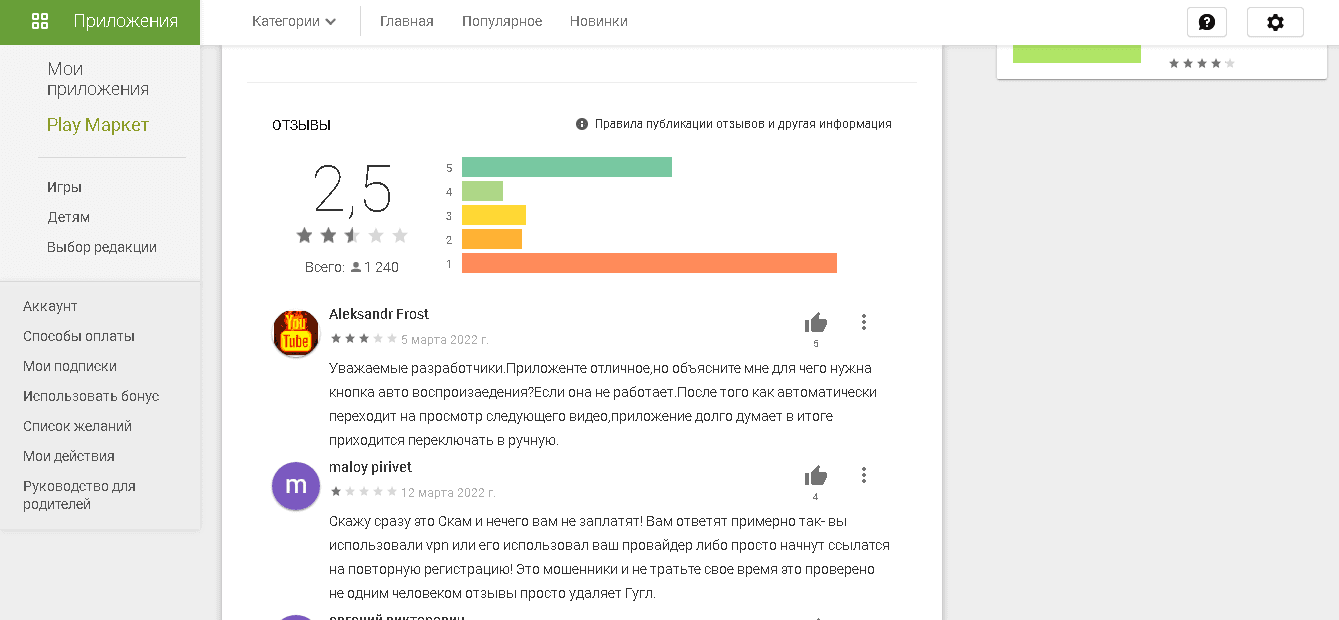Click Aleksandr Frost's YouTube avatar
This screenshot has width=1339, height=620.
tap(295, 331)
